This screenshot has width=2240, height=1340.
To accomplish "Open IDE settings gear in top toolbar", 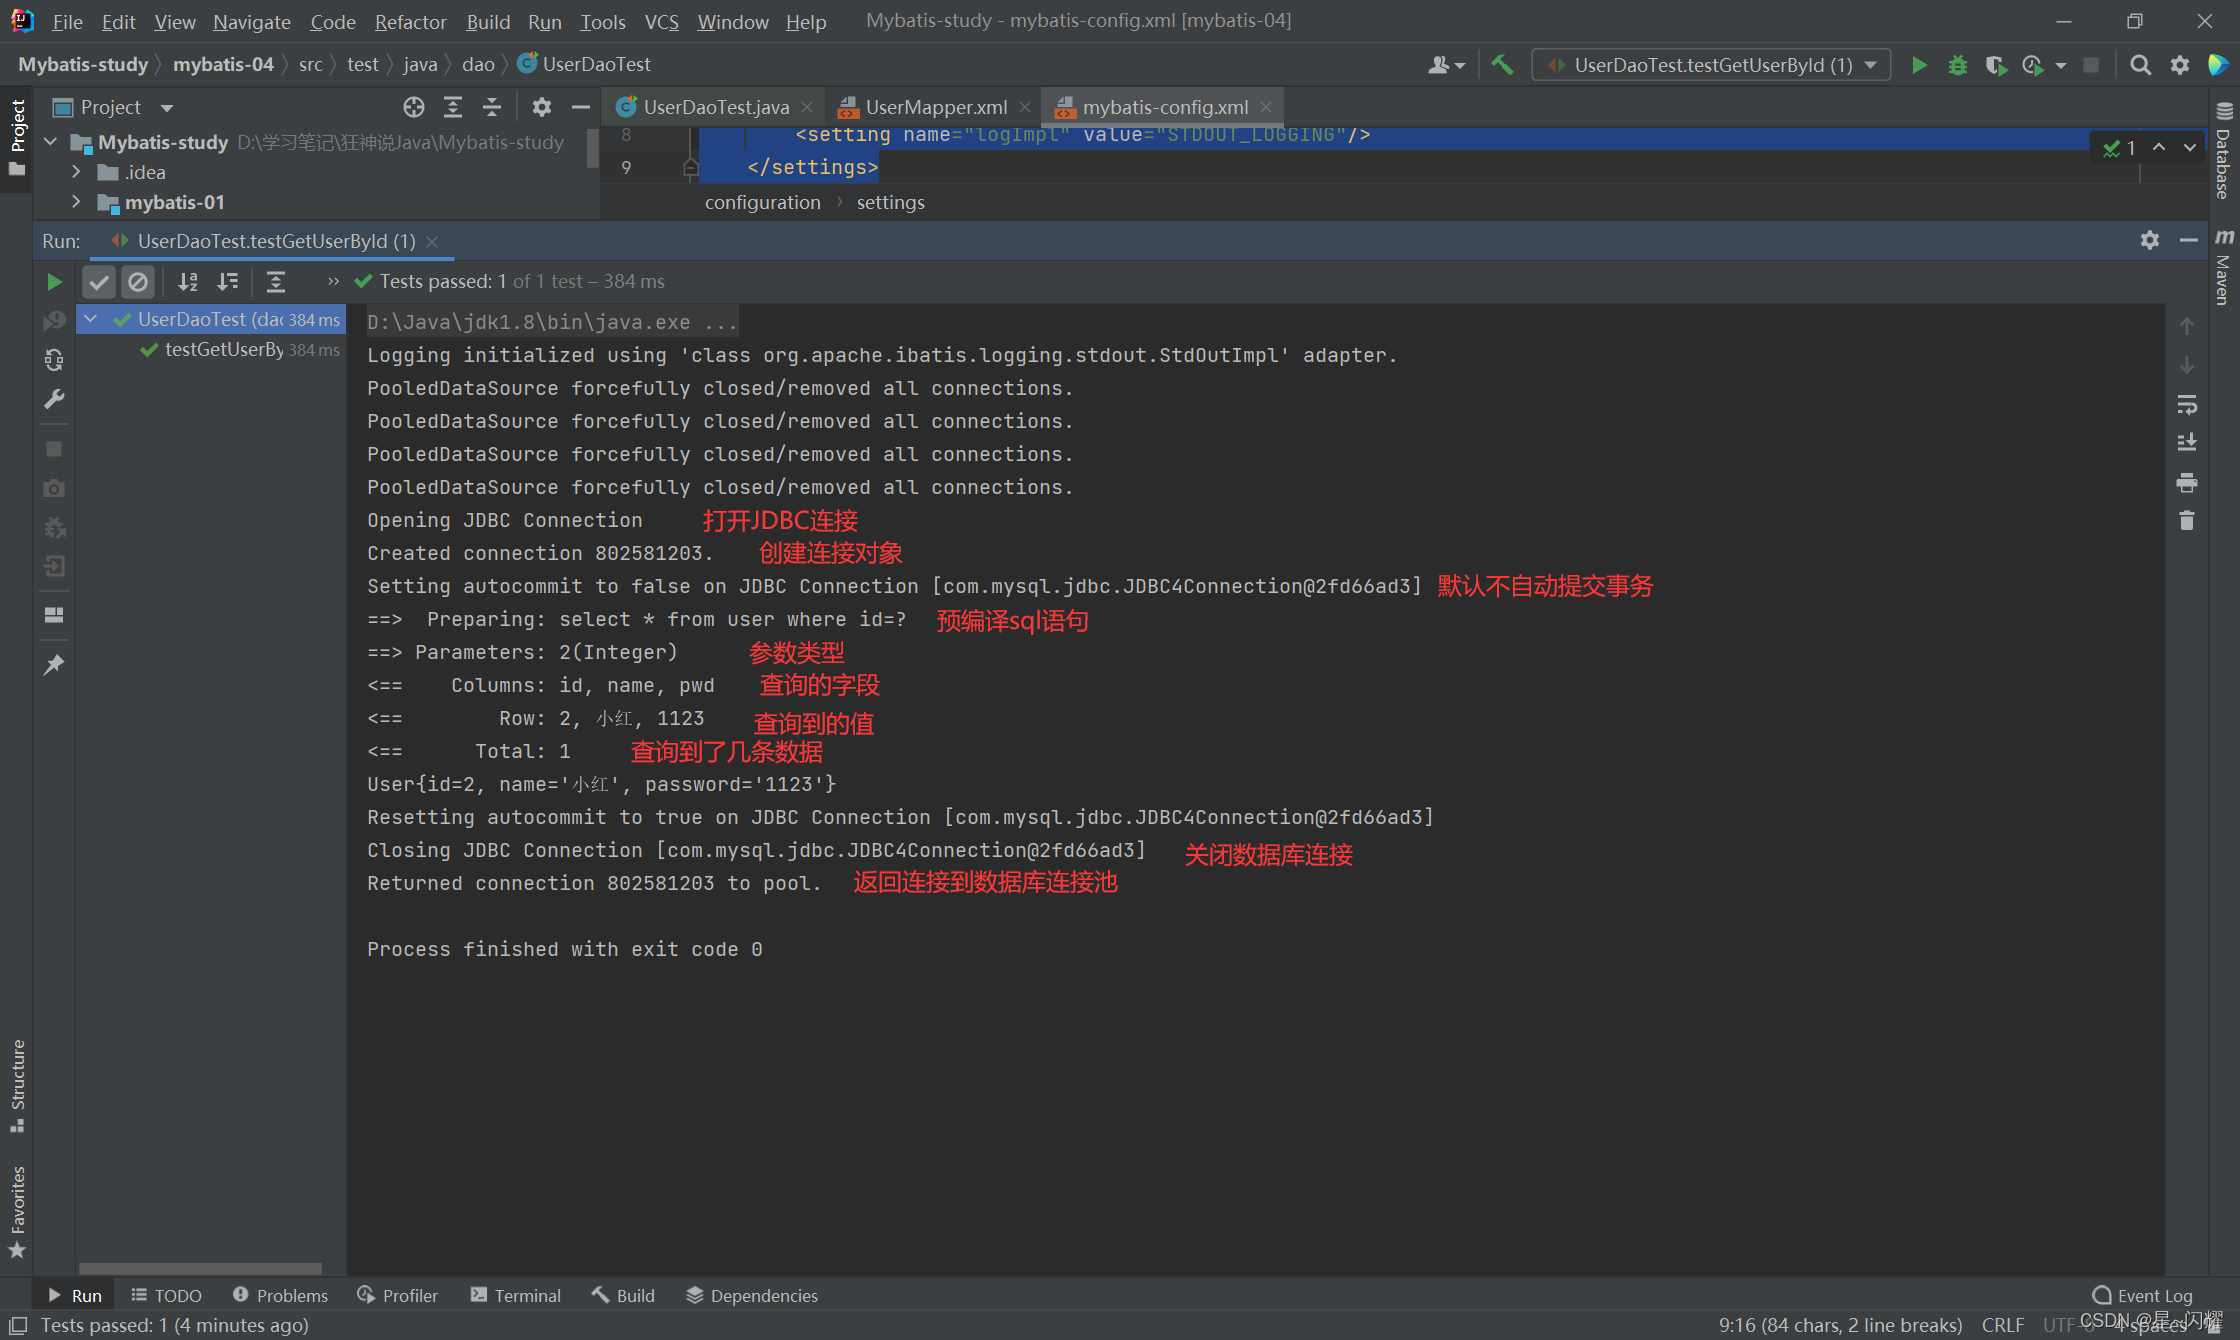I will 2180,65.
